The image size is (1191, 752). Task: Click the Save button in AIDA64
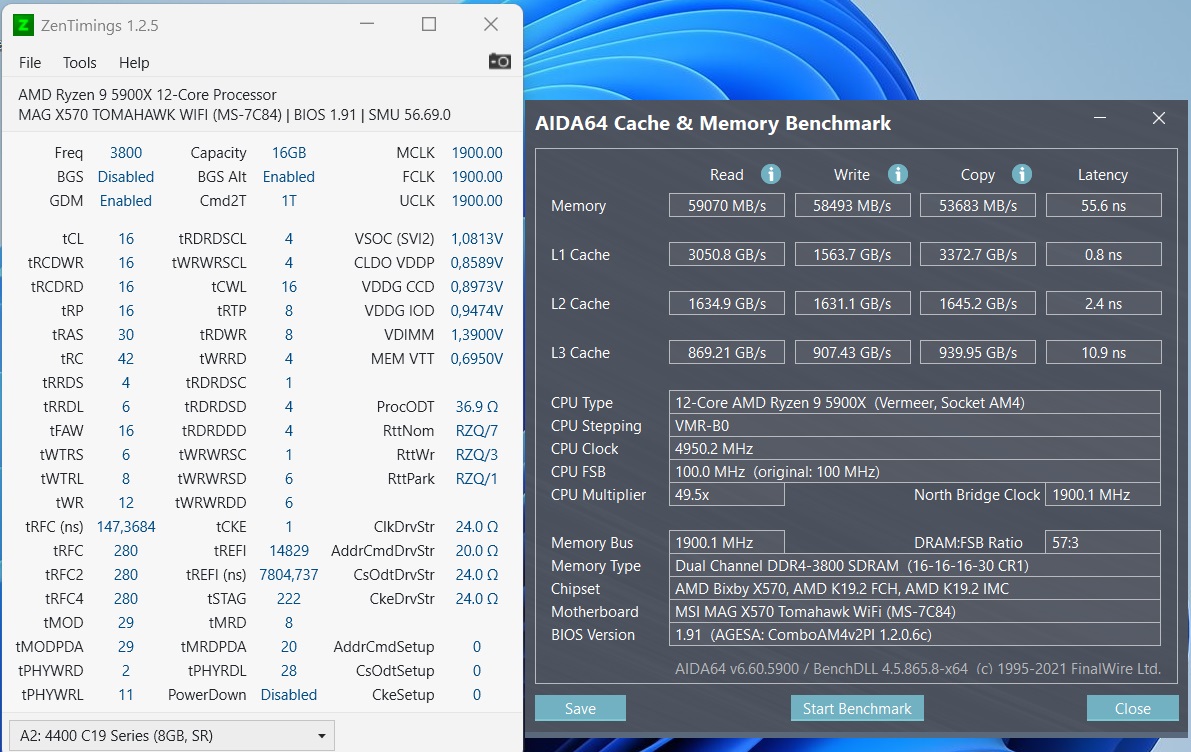click(580, 708)
